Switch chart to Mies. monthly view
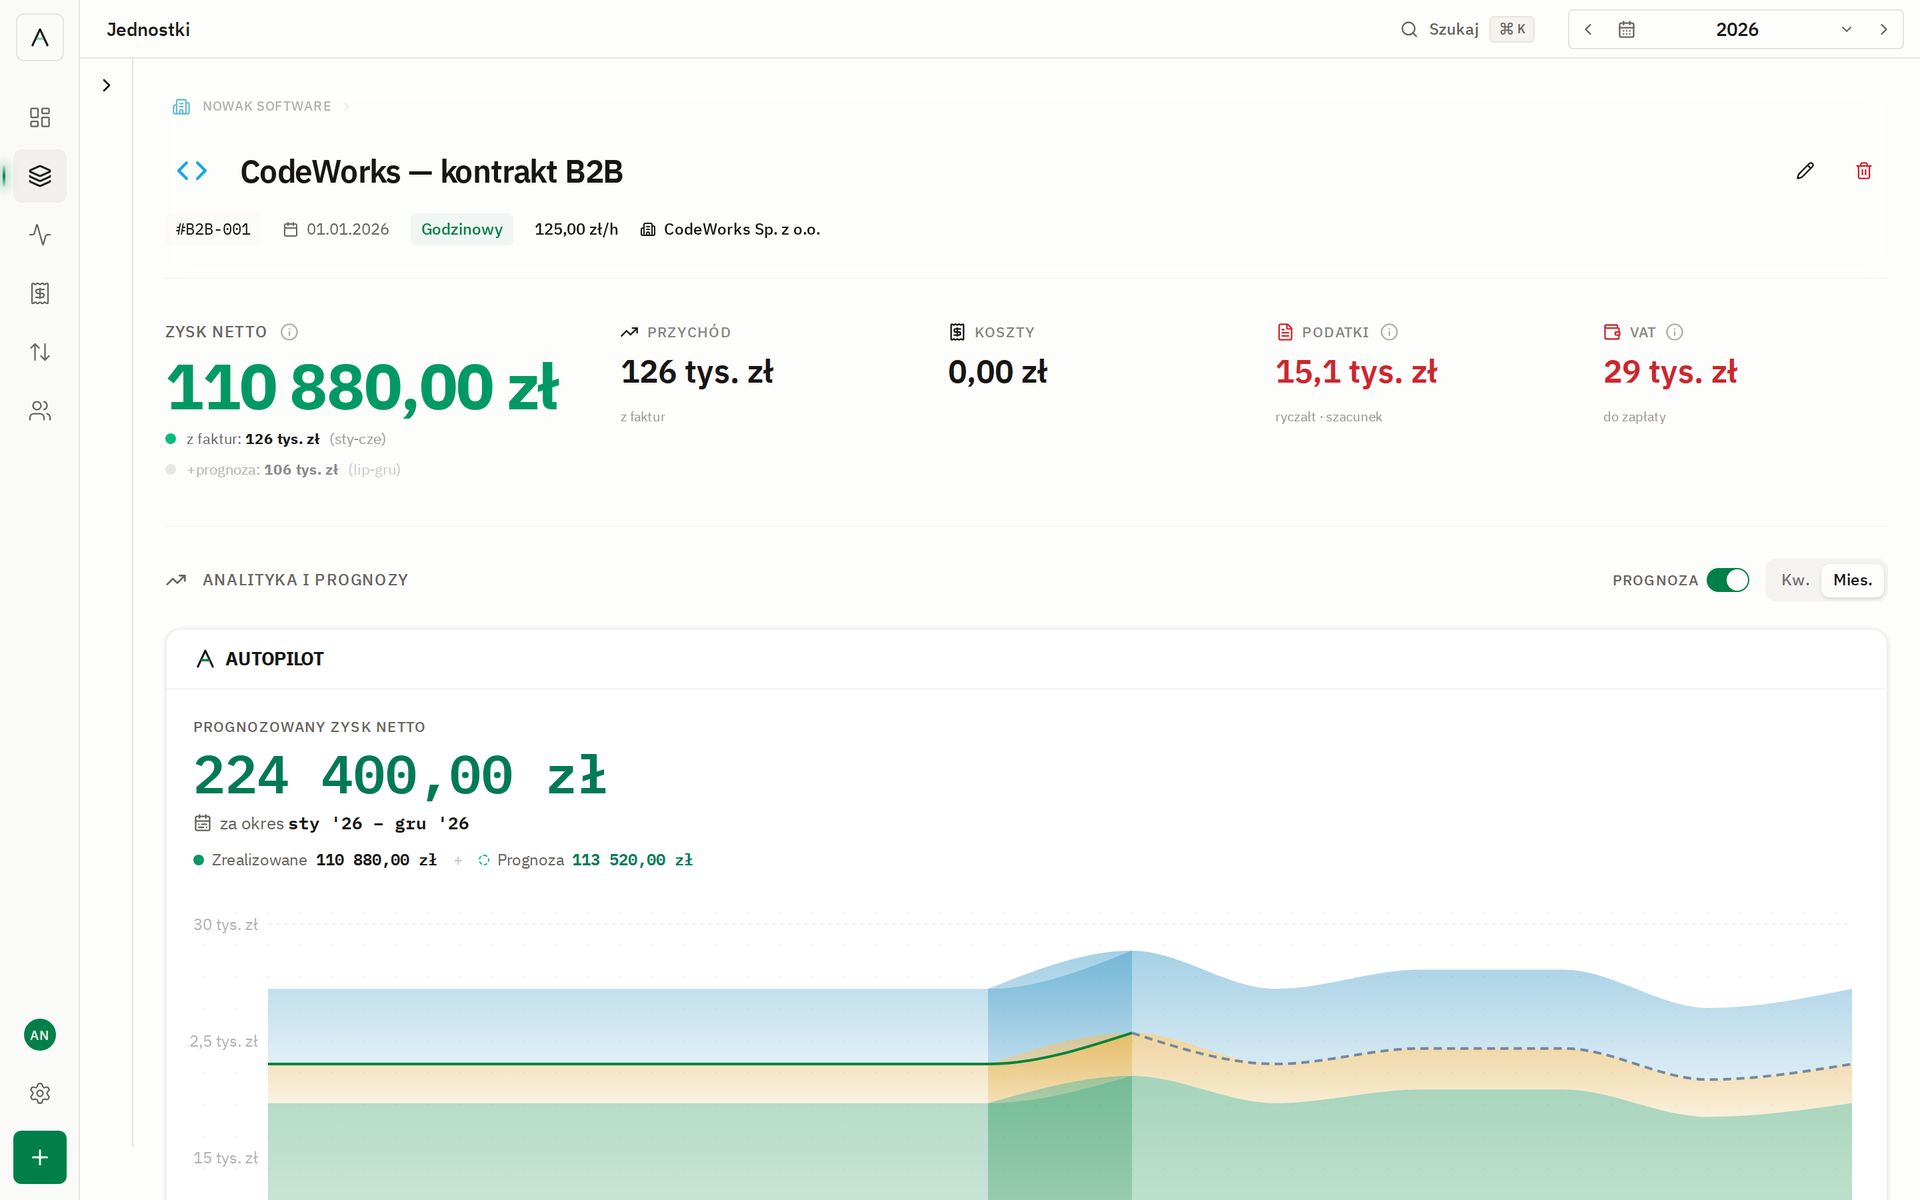 point(1853,580)
